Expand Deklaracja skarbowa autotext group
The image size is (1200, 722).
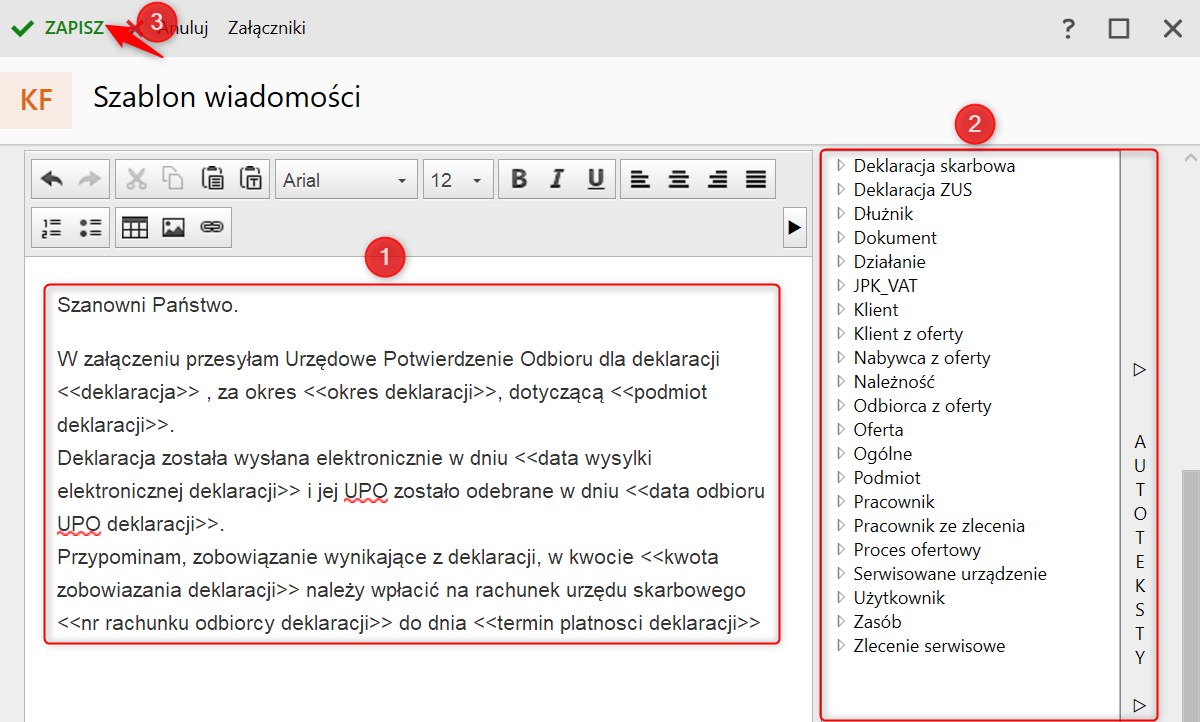click(841, 165)
